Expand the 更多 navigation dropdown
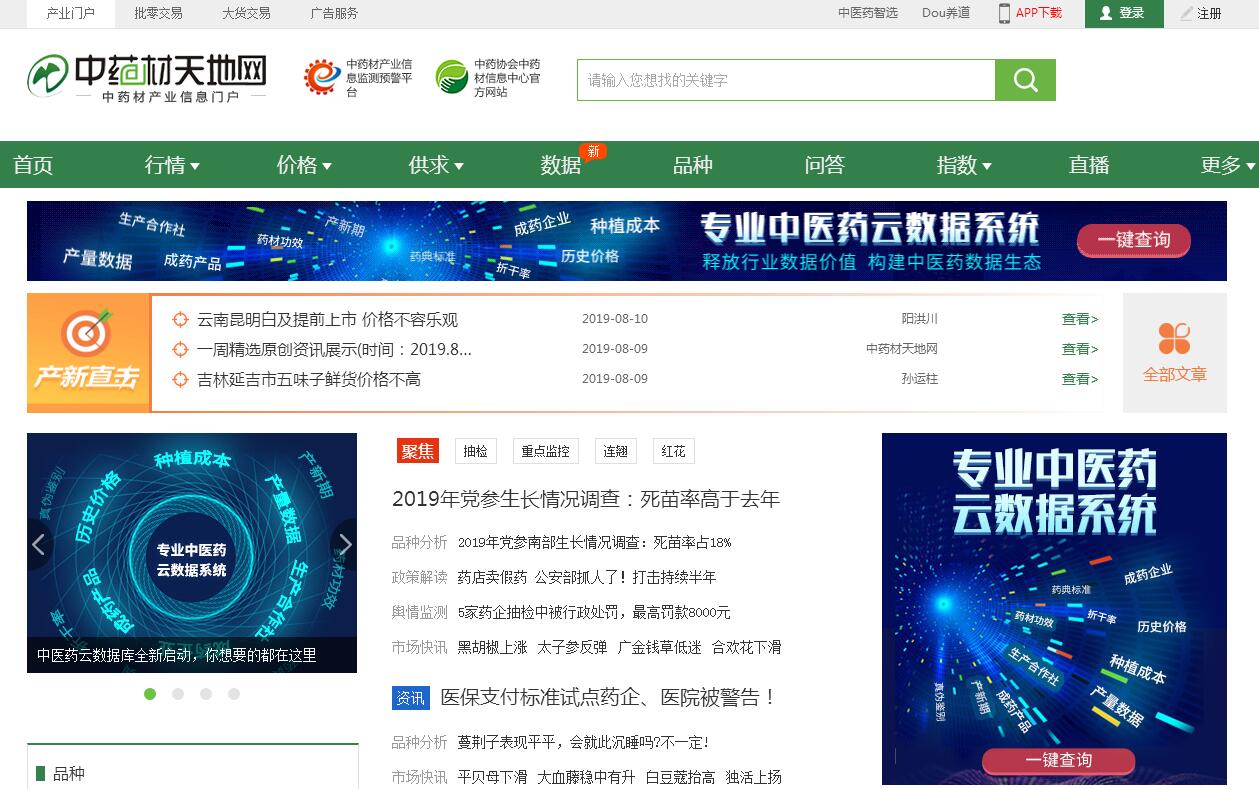1259x789 pixels. [x=1228, y=165]
